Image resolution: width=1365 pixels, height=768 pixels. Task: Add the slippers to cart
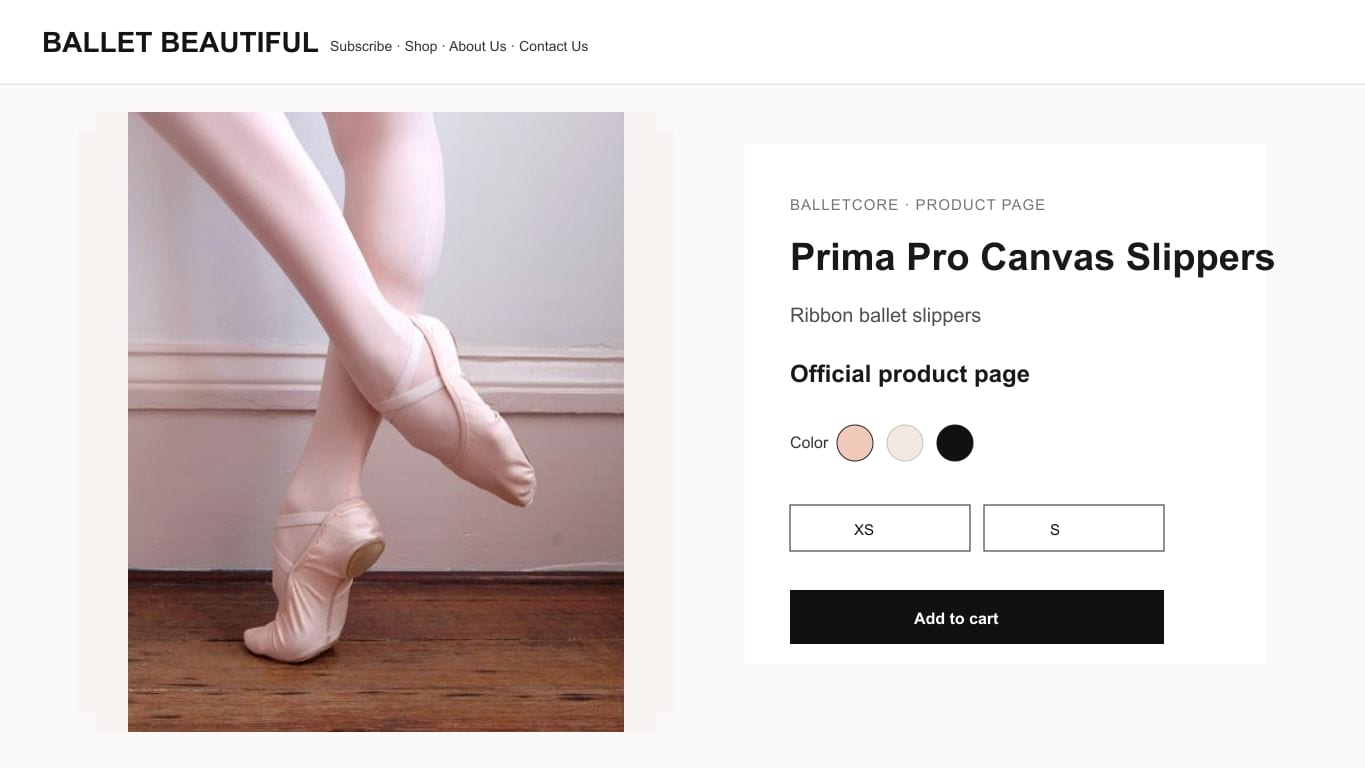click(x=977, y=617)
